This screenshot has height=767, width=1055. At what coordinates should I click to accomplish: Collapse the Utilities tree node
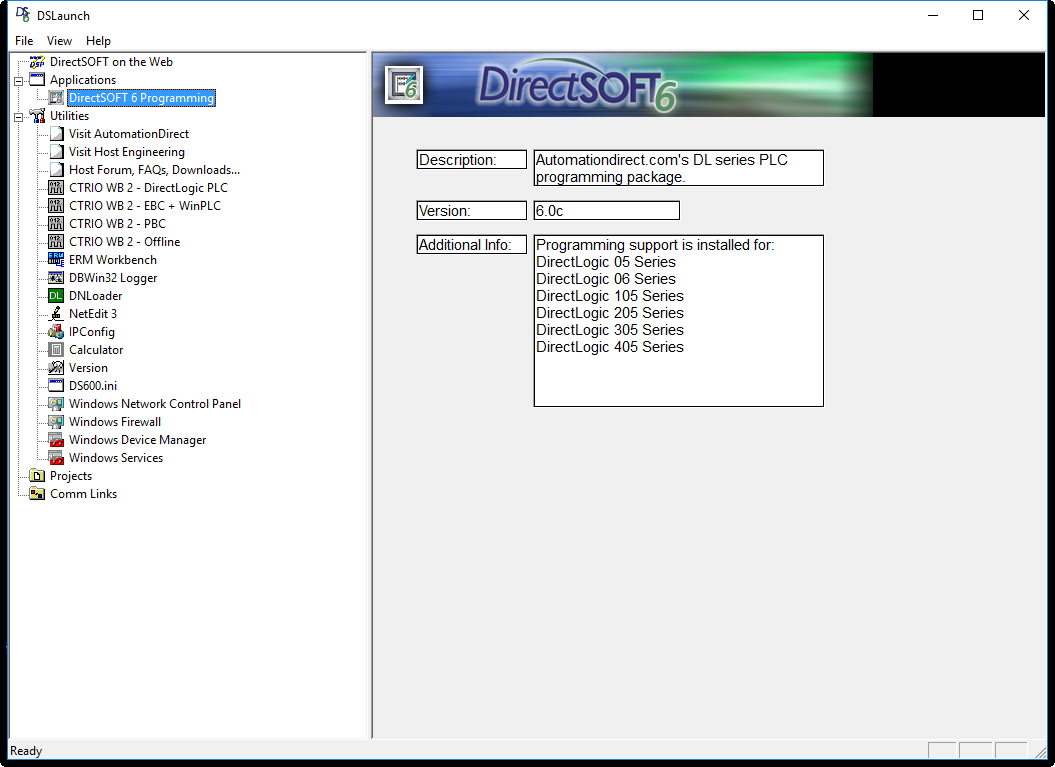pos(19,117)
